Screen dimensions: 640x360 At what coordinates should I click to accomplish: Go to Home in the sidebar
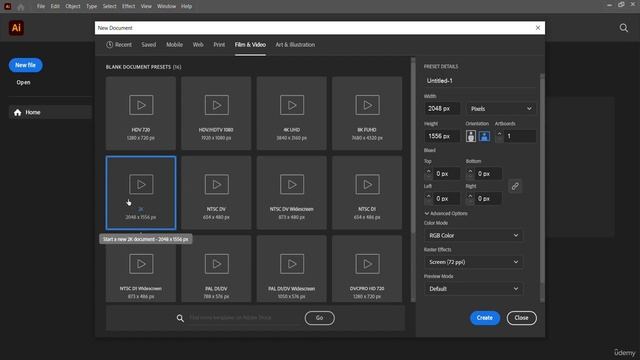click(x=50, y=112)
